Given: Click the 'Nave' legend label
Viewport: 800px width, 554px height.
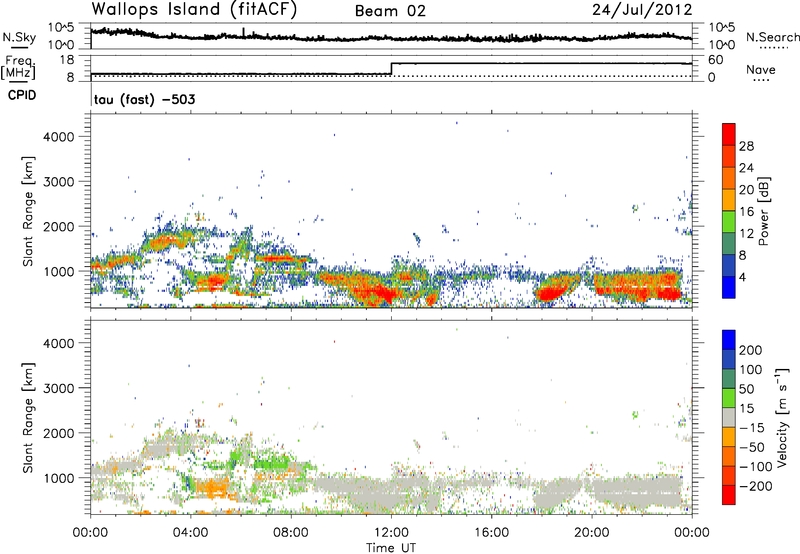Looking at the screenshot, I should coord(761,69).
